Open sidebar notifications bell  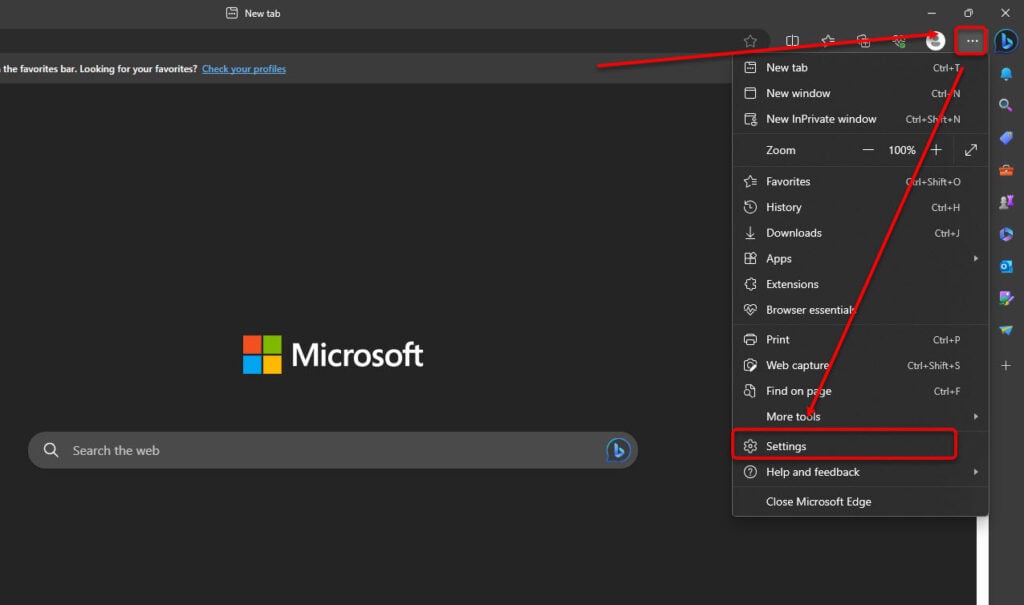[x=1006, y=74]
